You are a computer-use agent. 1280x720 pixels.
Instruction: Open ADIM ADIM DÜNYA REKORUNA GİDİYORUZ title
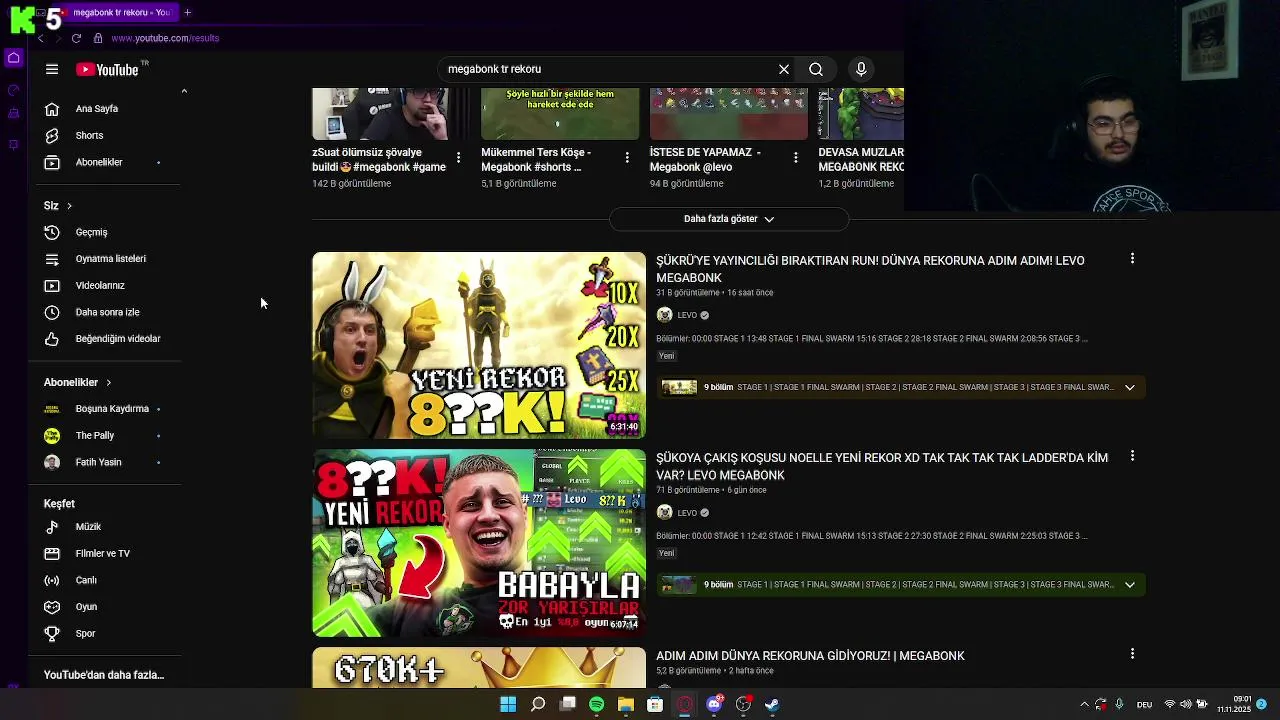810,656
